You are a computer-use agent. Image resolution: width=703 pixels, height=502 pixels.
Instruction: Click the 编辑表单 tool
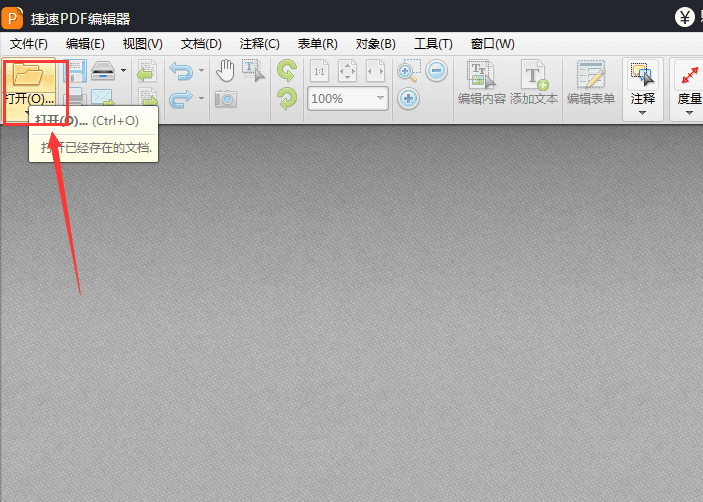pos(591,83)
